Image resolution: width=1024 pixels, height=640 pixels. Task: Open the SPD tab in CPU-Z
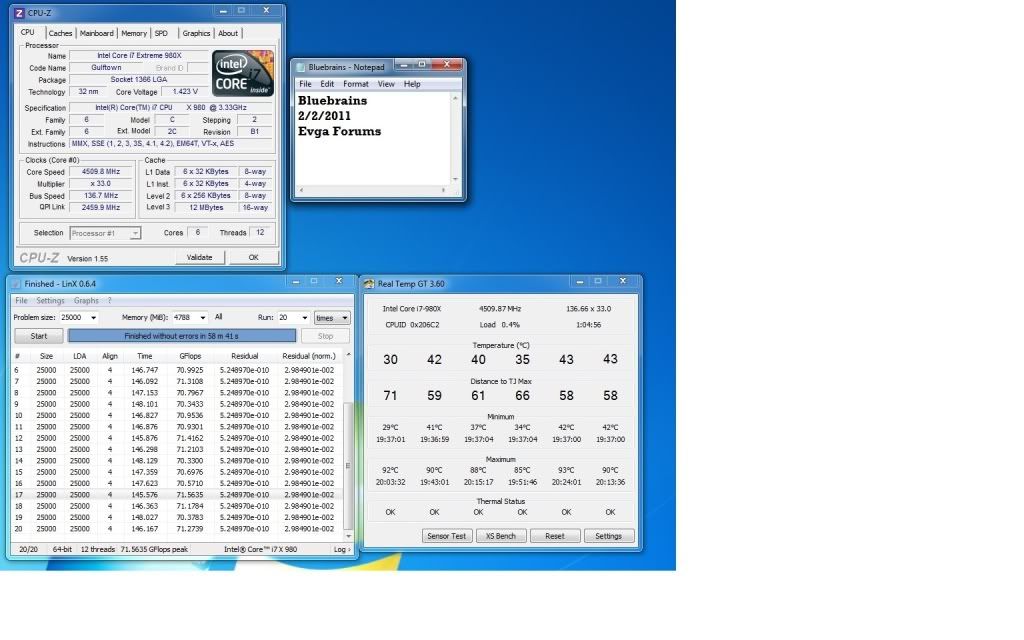pyautogui.click(x=161, y=33)
